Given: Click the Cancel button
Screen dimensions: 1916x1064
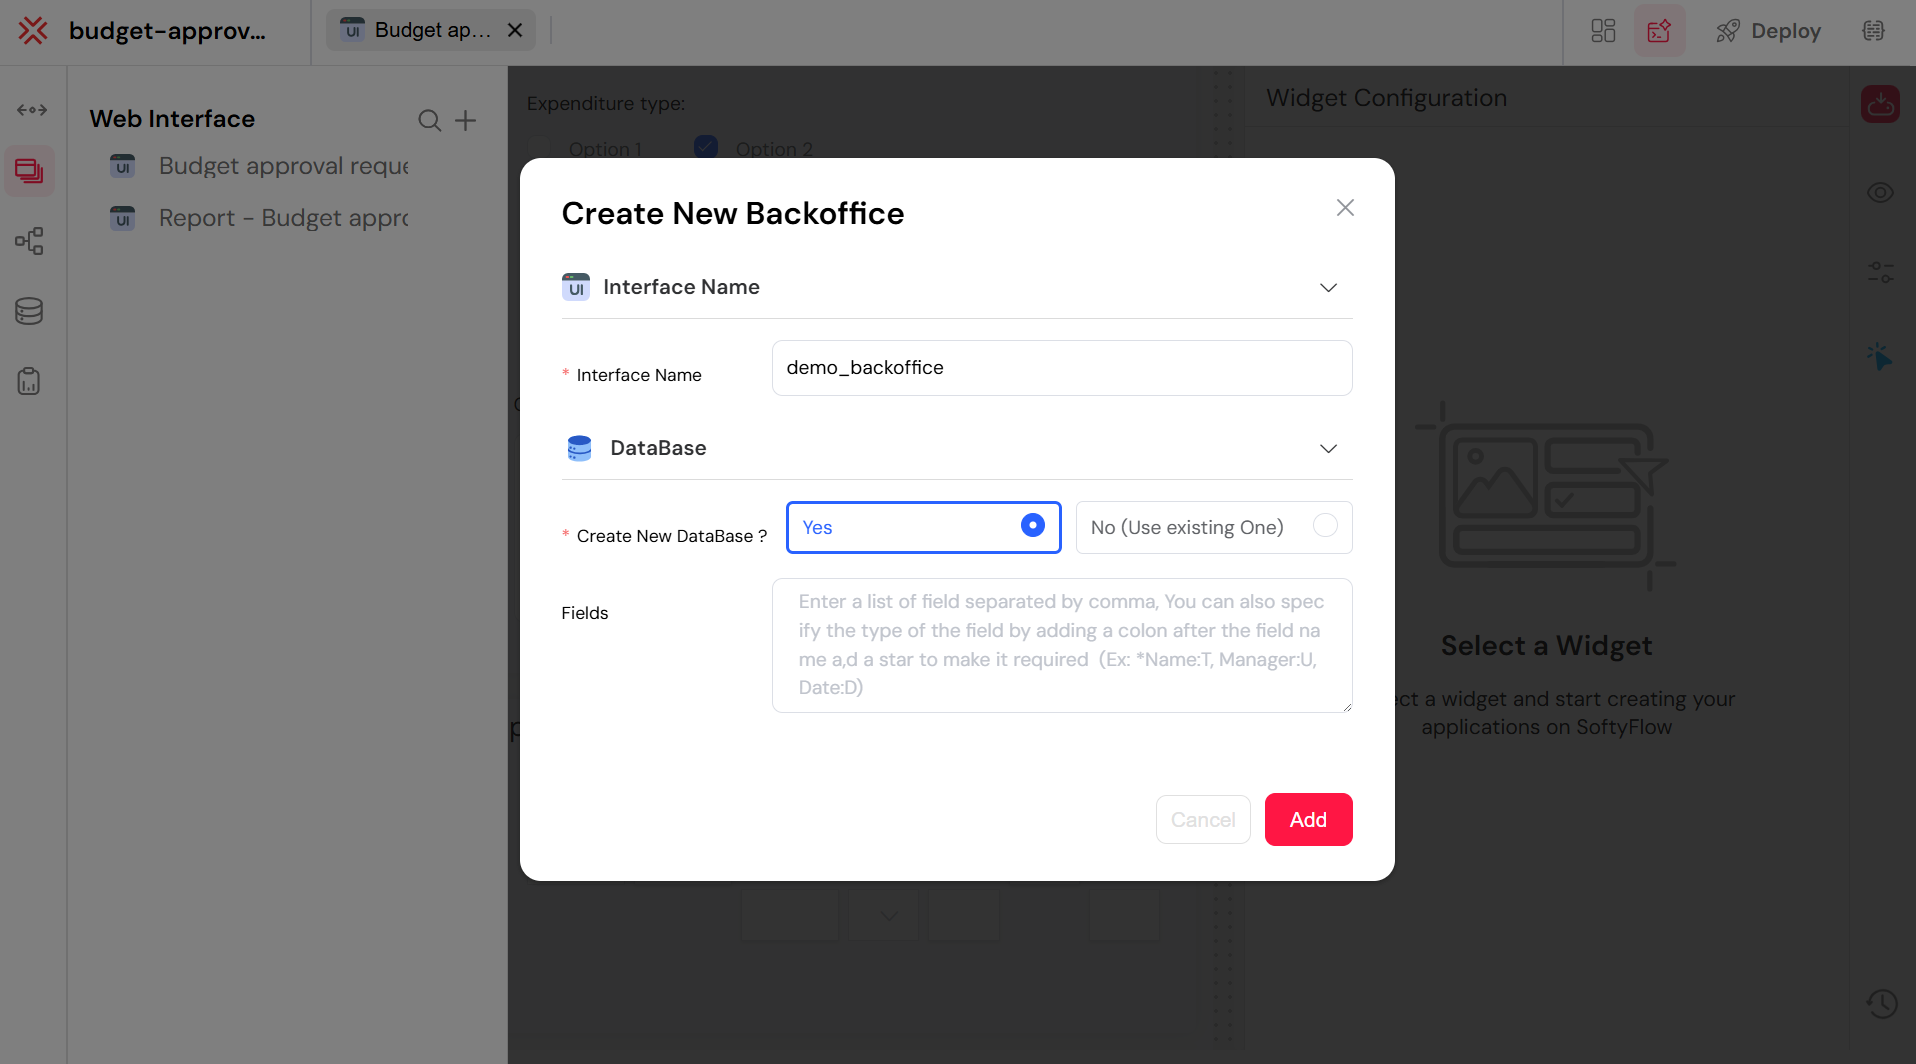Looking at the screenshot, I should 1203,819.
